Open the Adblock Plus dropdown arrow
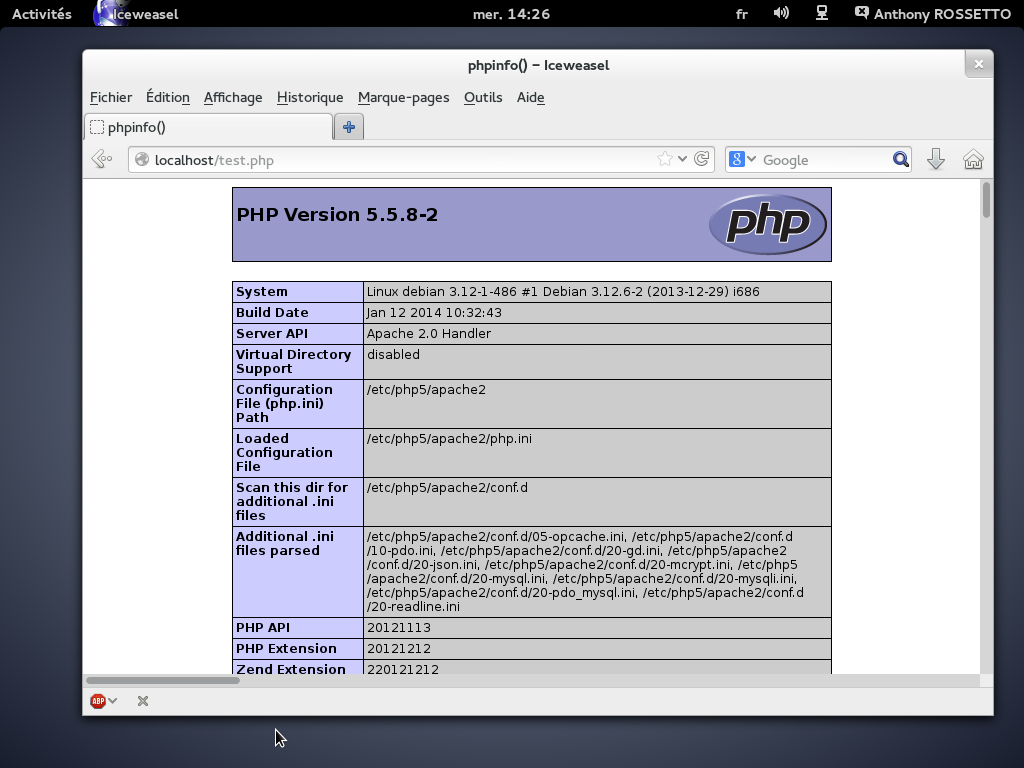Image resolution: width=1024 pixels, height=768 pixels. pos(113,701)
